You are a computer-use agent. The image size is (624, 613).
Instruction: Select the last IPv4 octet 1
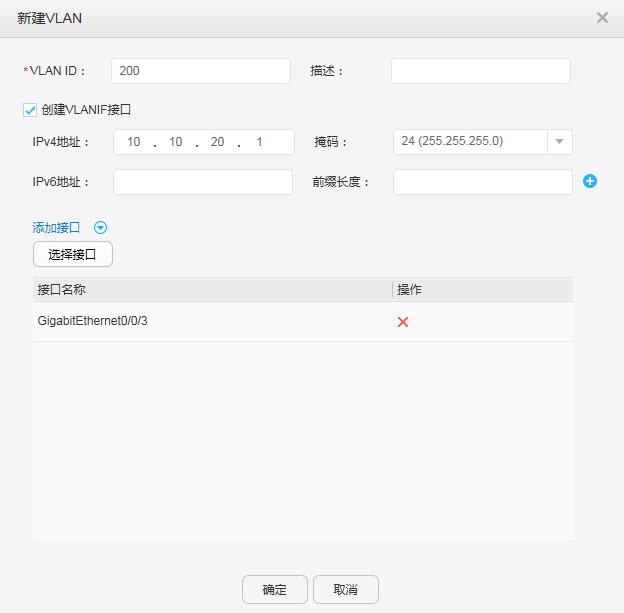pyautogui.click(x=259, y=142)
